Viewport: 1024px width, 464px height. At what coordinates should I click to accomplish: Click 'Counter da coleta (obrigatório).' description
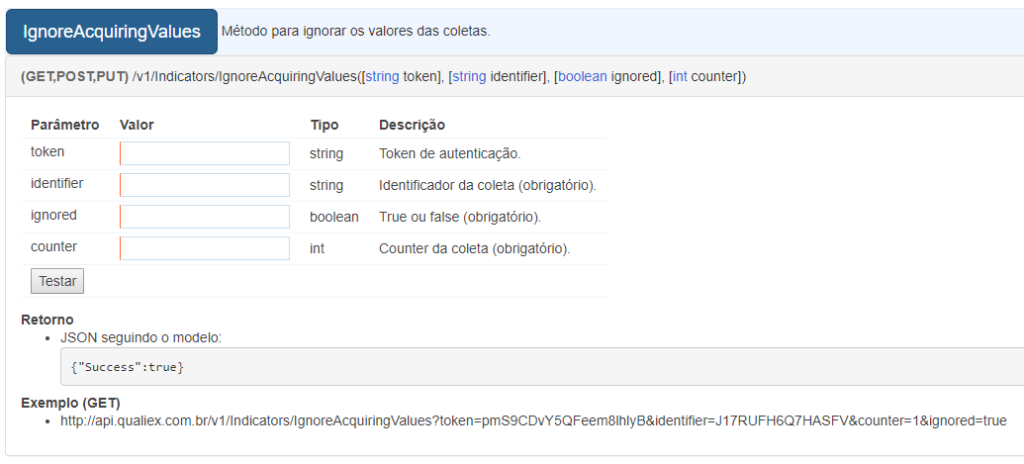(x=475, y=249)
